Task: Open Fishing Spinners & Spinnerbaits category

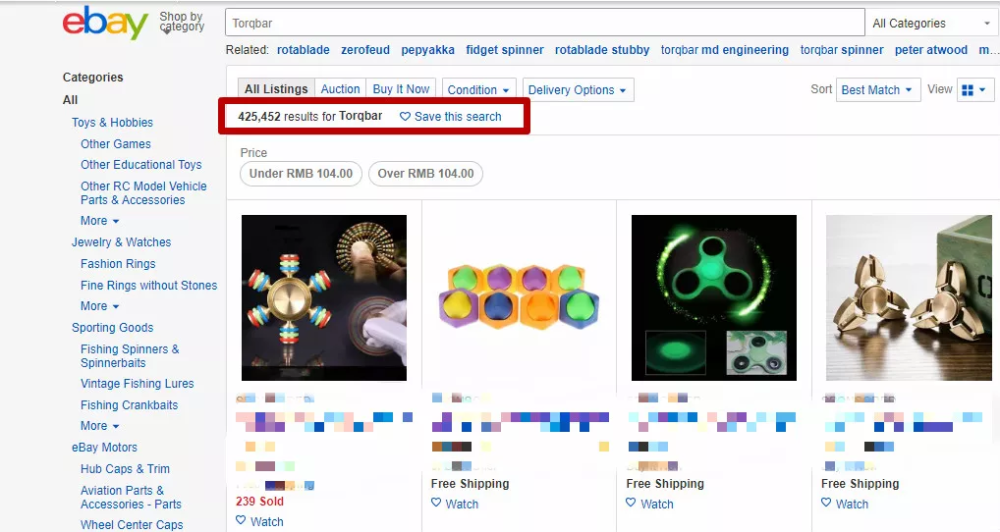Action: (x=129, y=356)
